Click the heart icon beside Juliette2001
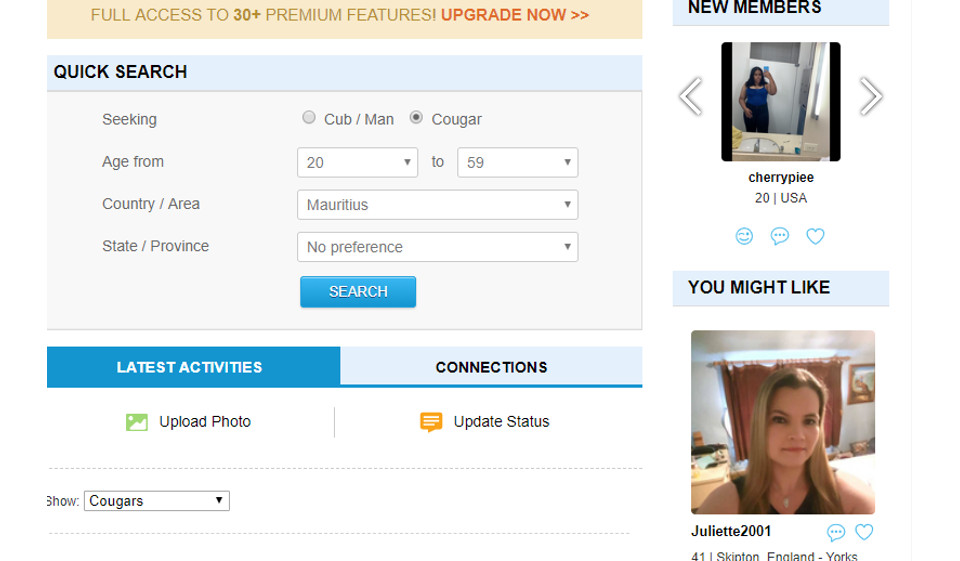960x561 pixels. tap(864, 532)
